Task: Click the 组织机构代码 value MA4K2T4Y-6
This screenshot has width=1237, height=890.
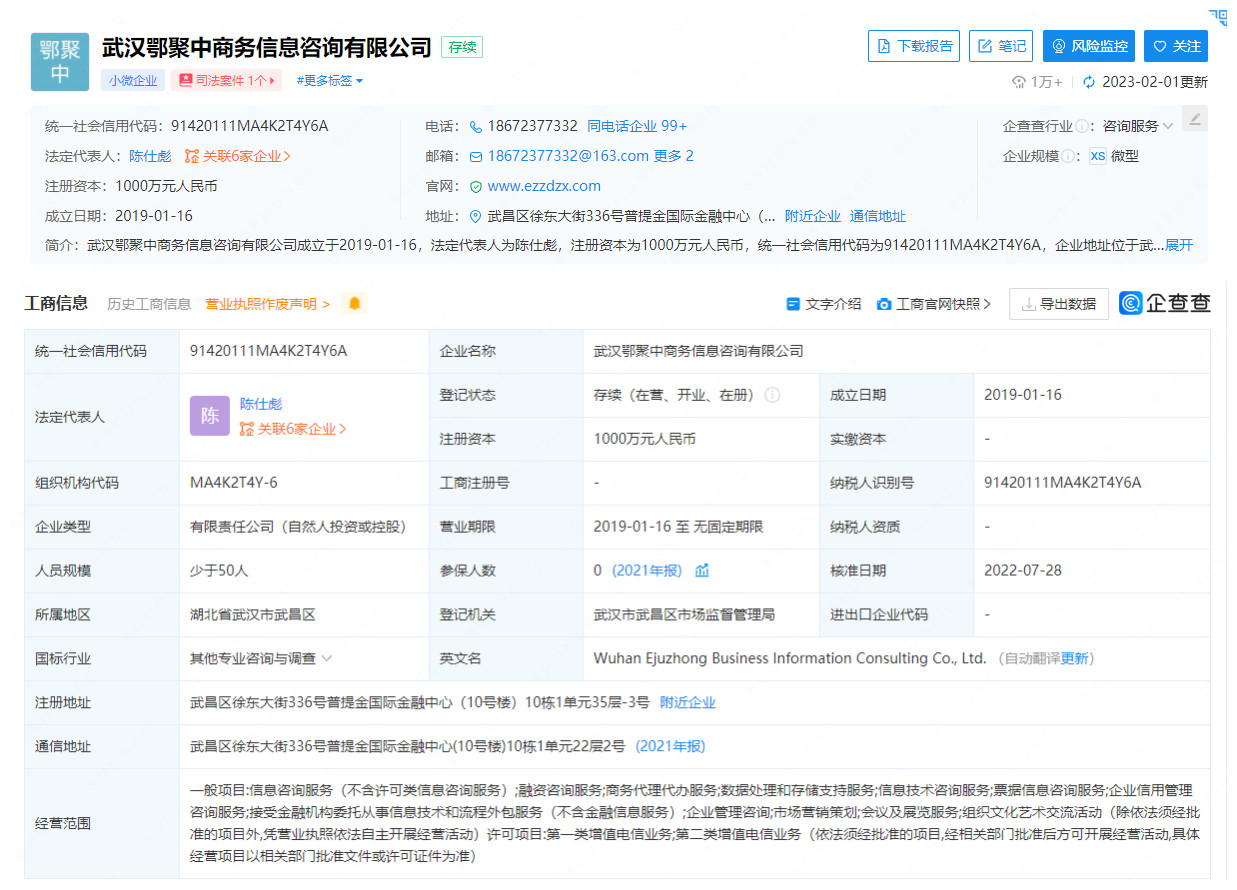Action: coord(234,483)
